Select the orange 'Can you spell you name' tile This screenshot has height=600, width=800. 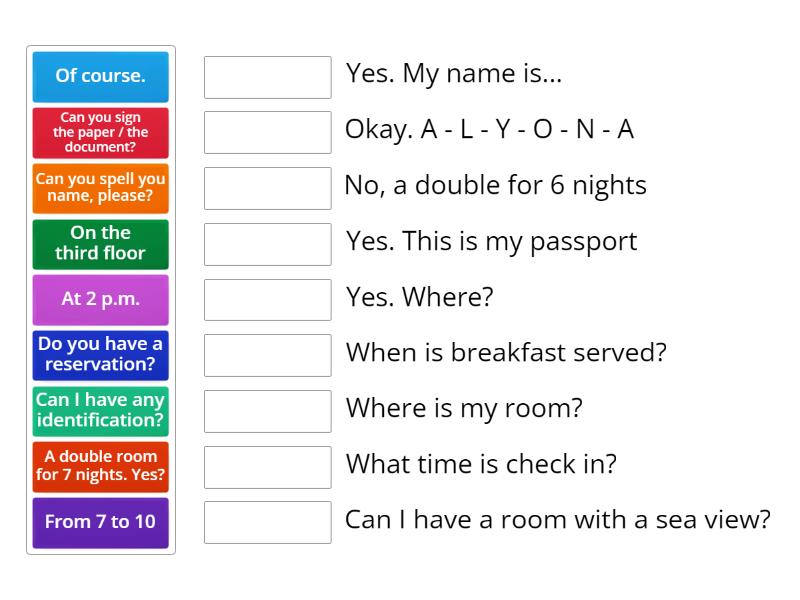(100, 188)
